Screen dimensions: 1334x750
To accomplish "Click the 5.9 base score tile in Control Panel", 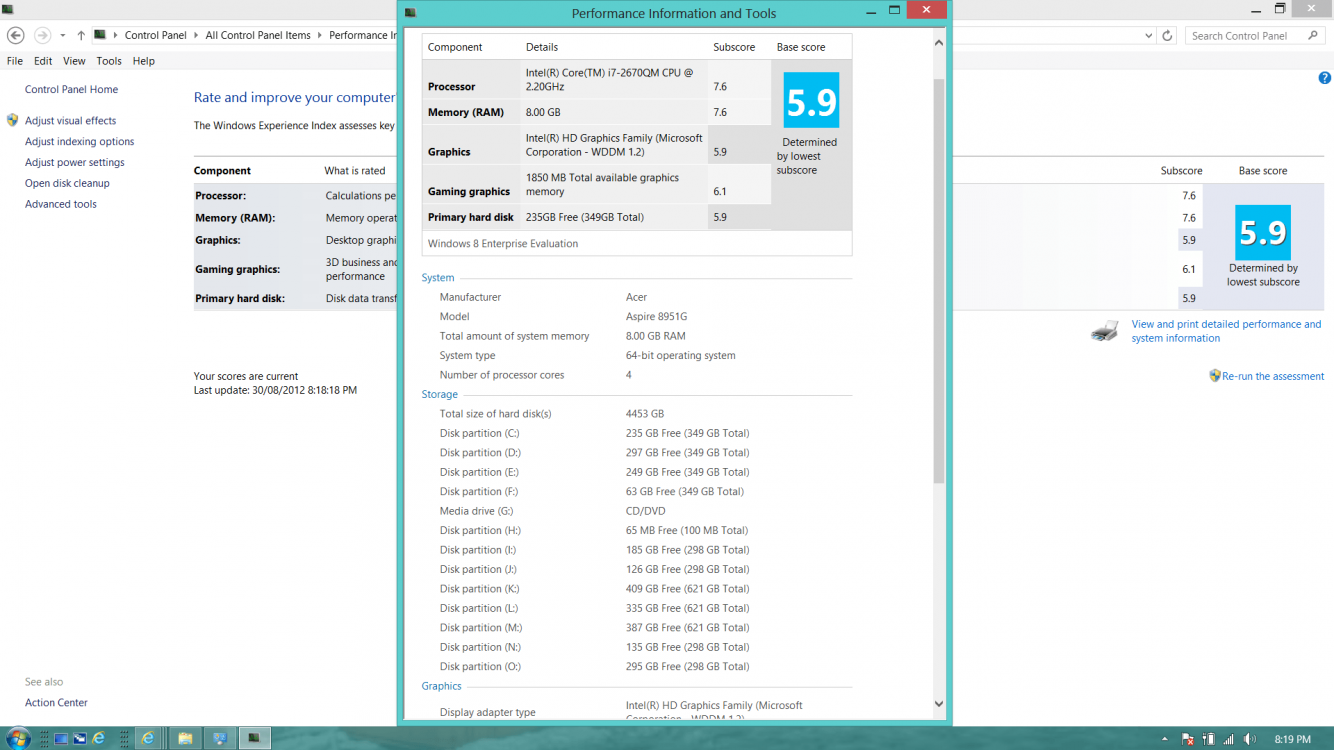I will [1263, 233].
